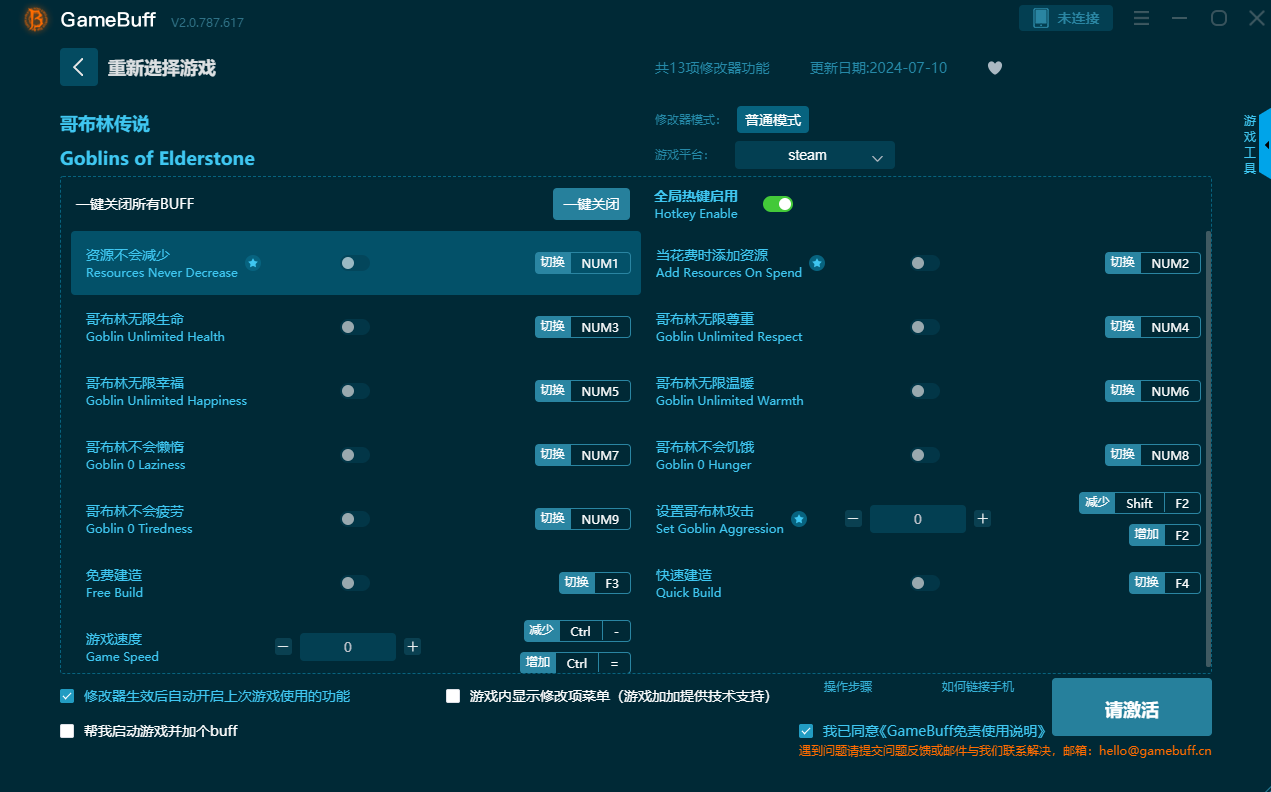Enable Add Resources On Spend toggle
Image resolution: width=1271 pixels, height=792 pixels.
[x=924, y=263]
